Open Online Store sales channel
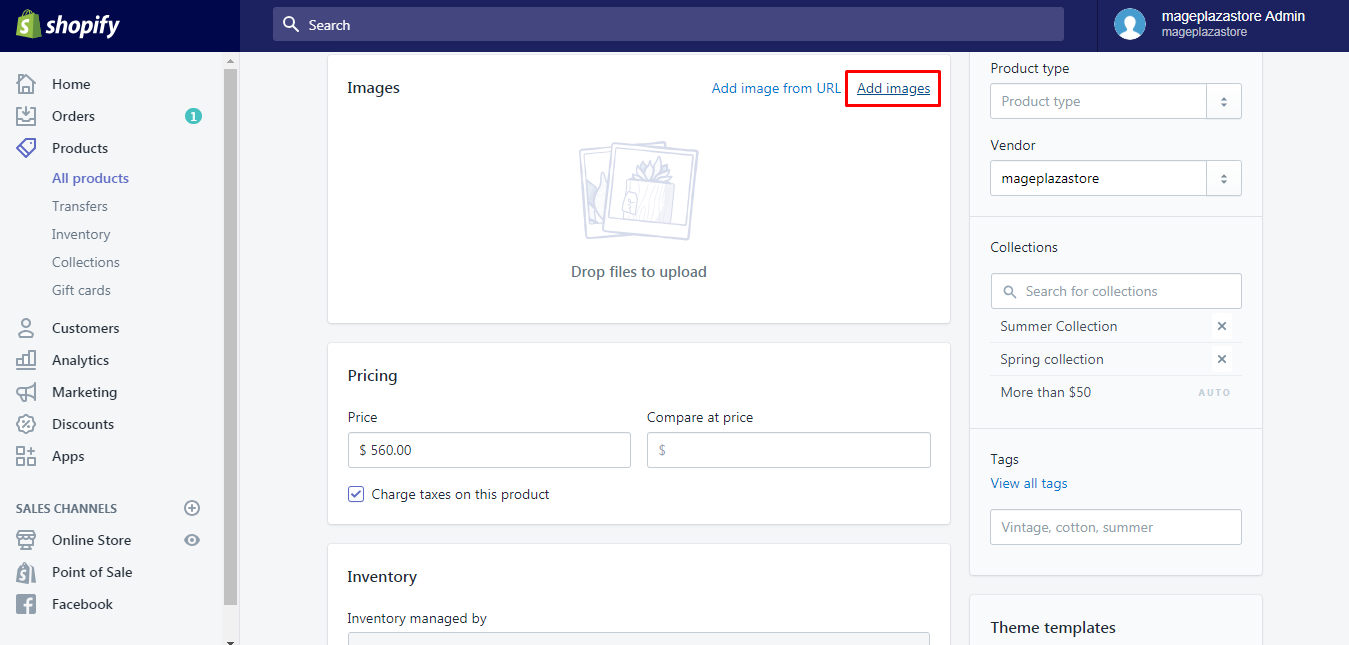The width and height of the screenshot is (1349, 645). point(91,540)
